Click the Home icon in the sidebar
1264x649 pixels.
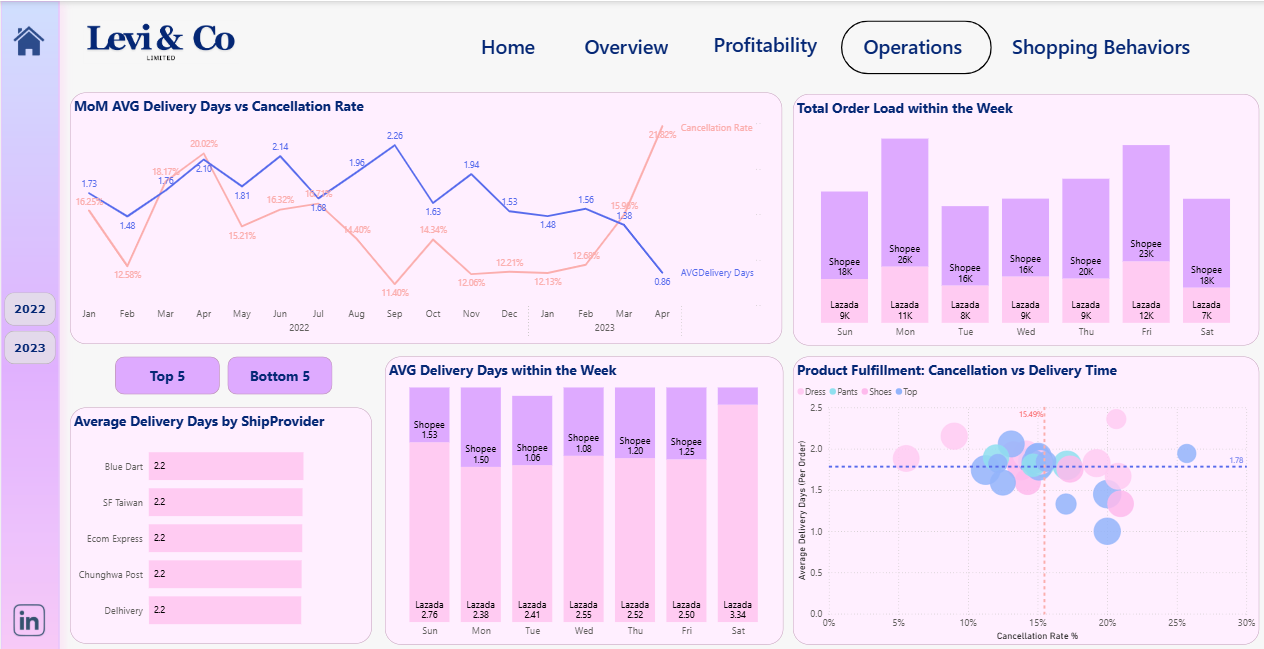tap(29, 41)
